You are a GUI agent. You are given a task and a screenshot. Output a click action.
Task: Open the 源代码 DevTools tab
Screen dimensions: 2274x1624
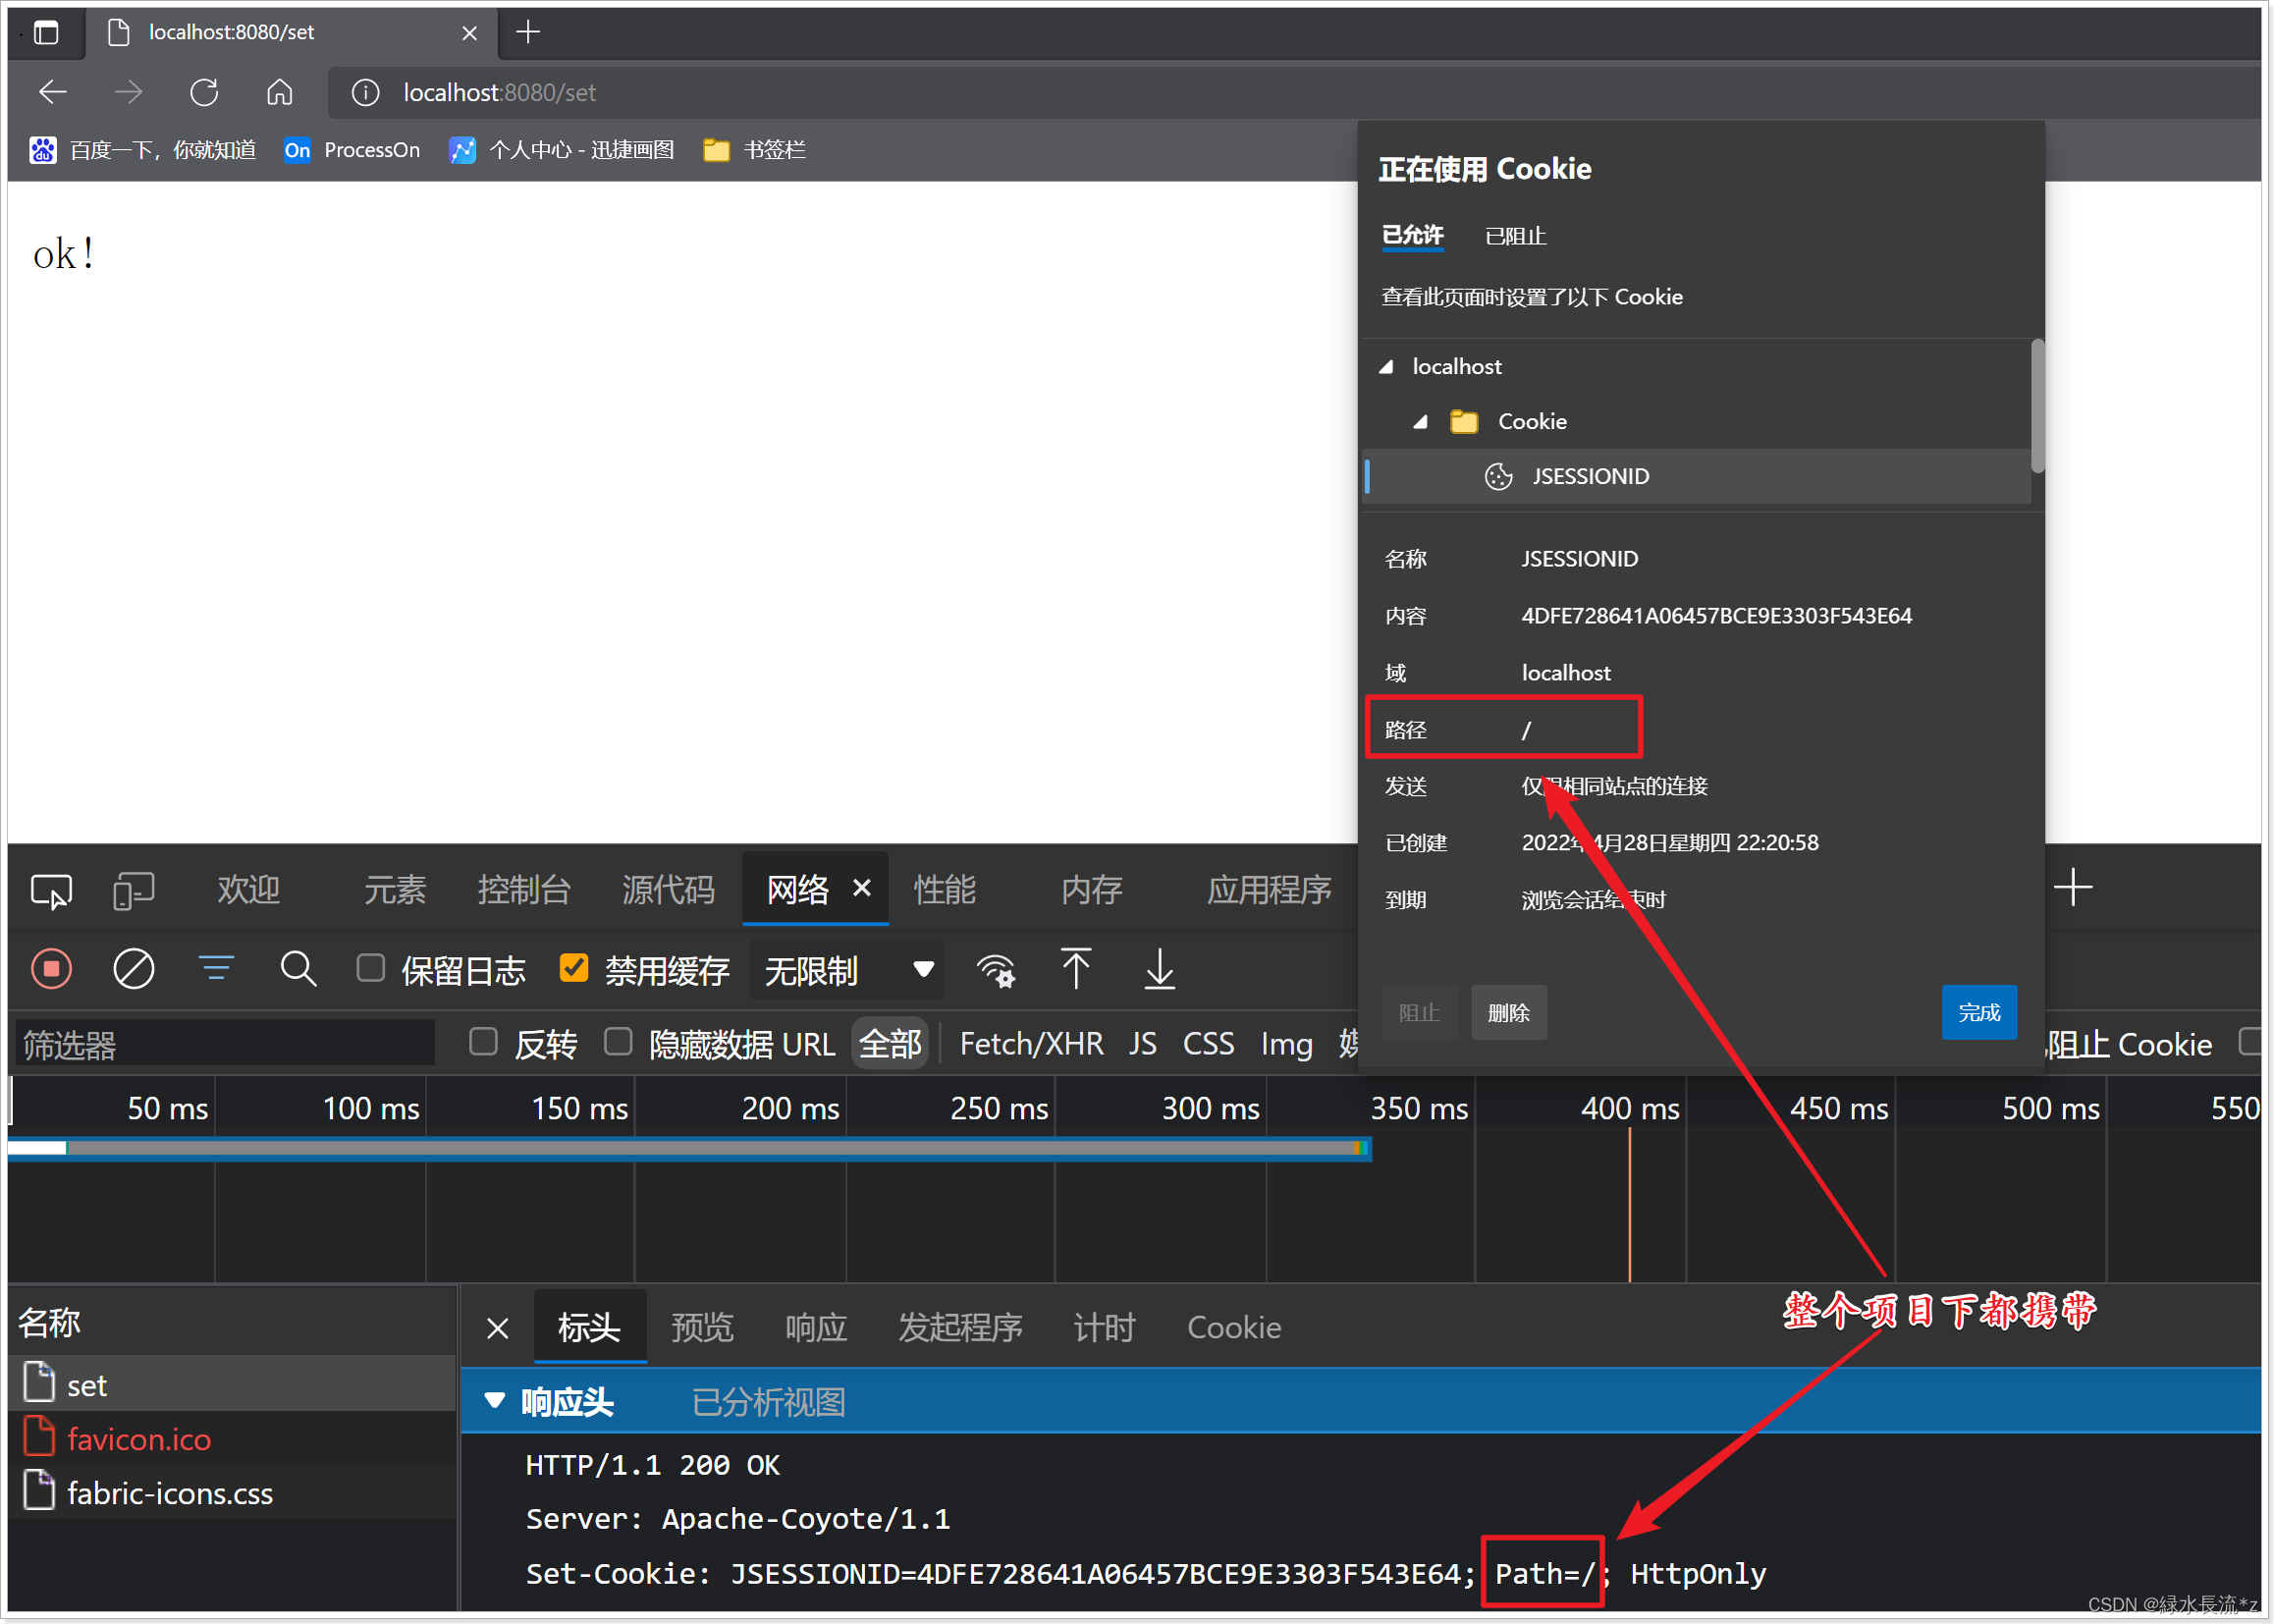(668, 889)
